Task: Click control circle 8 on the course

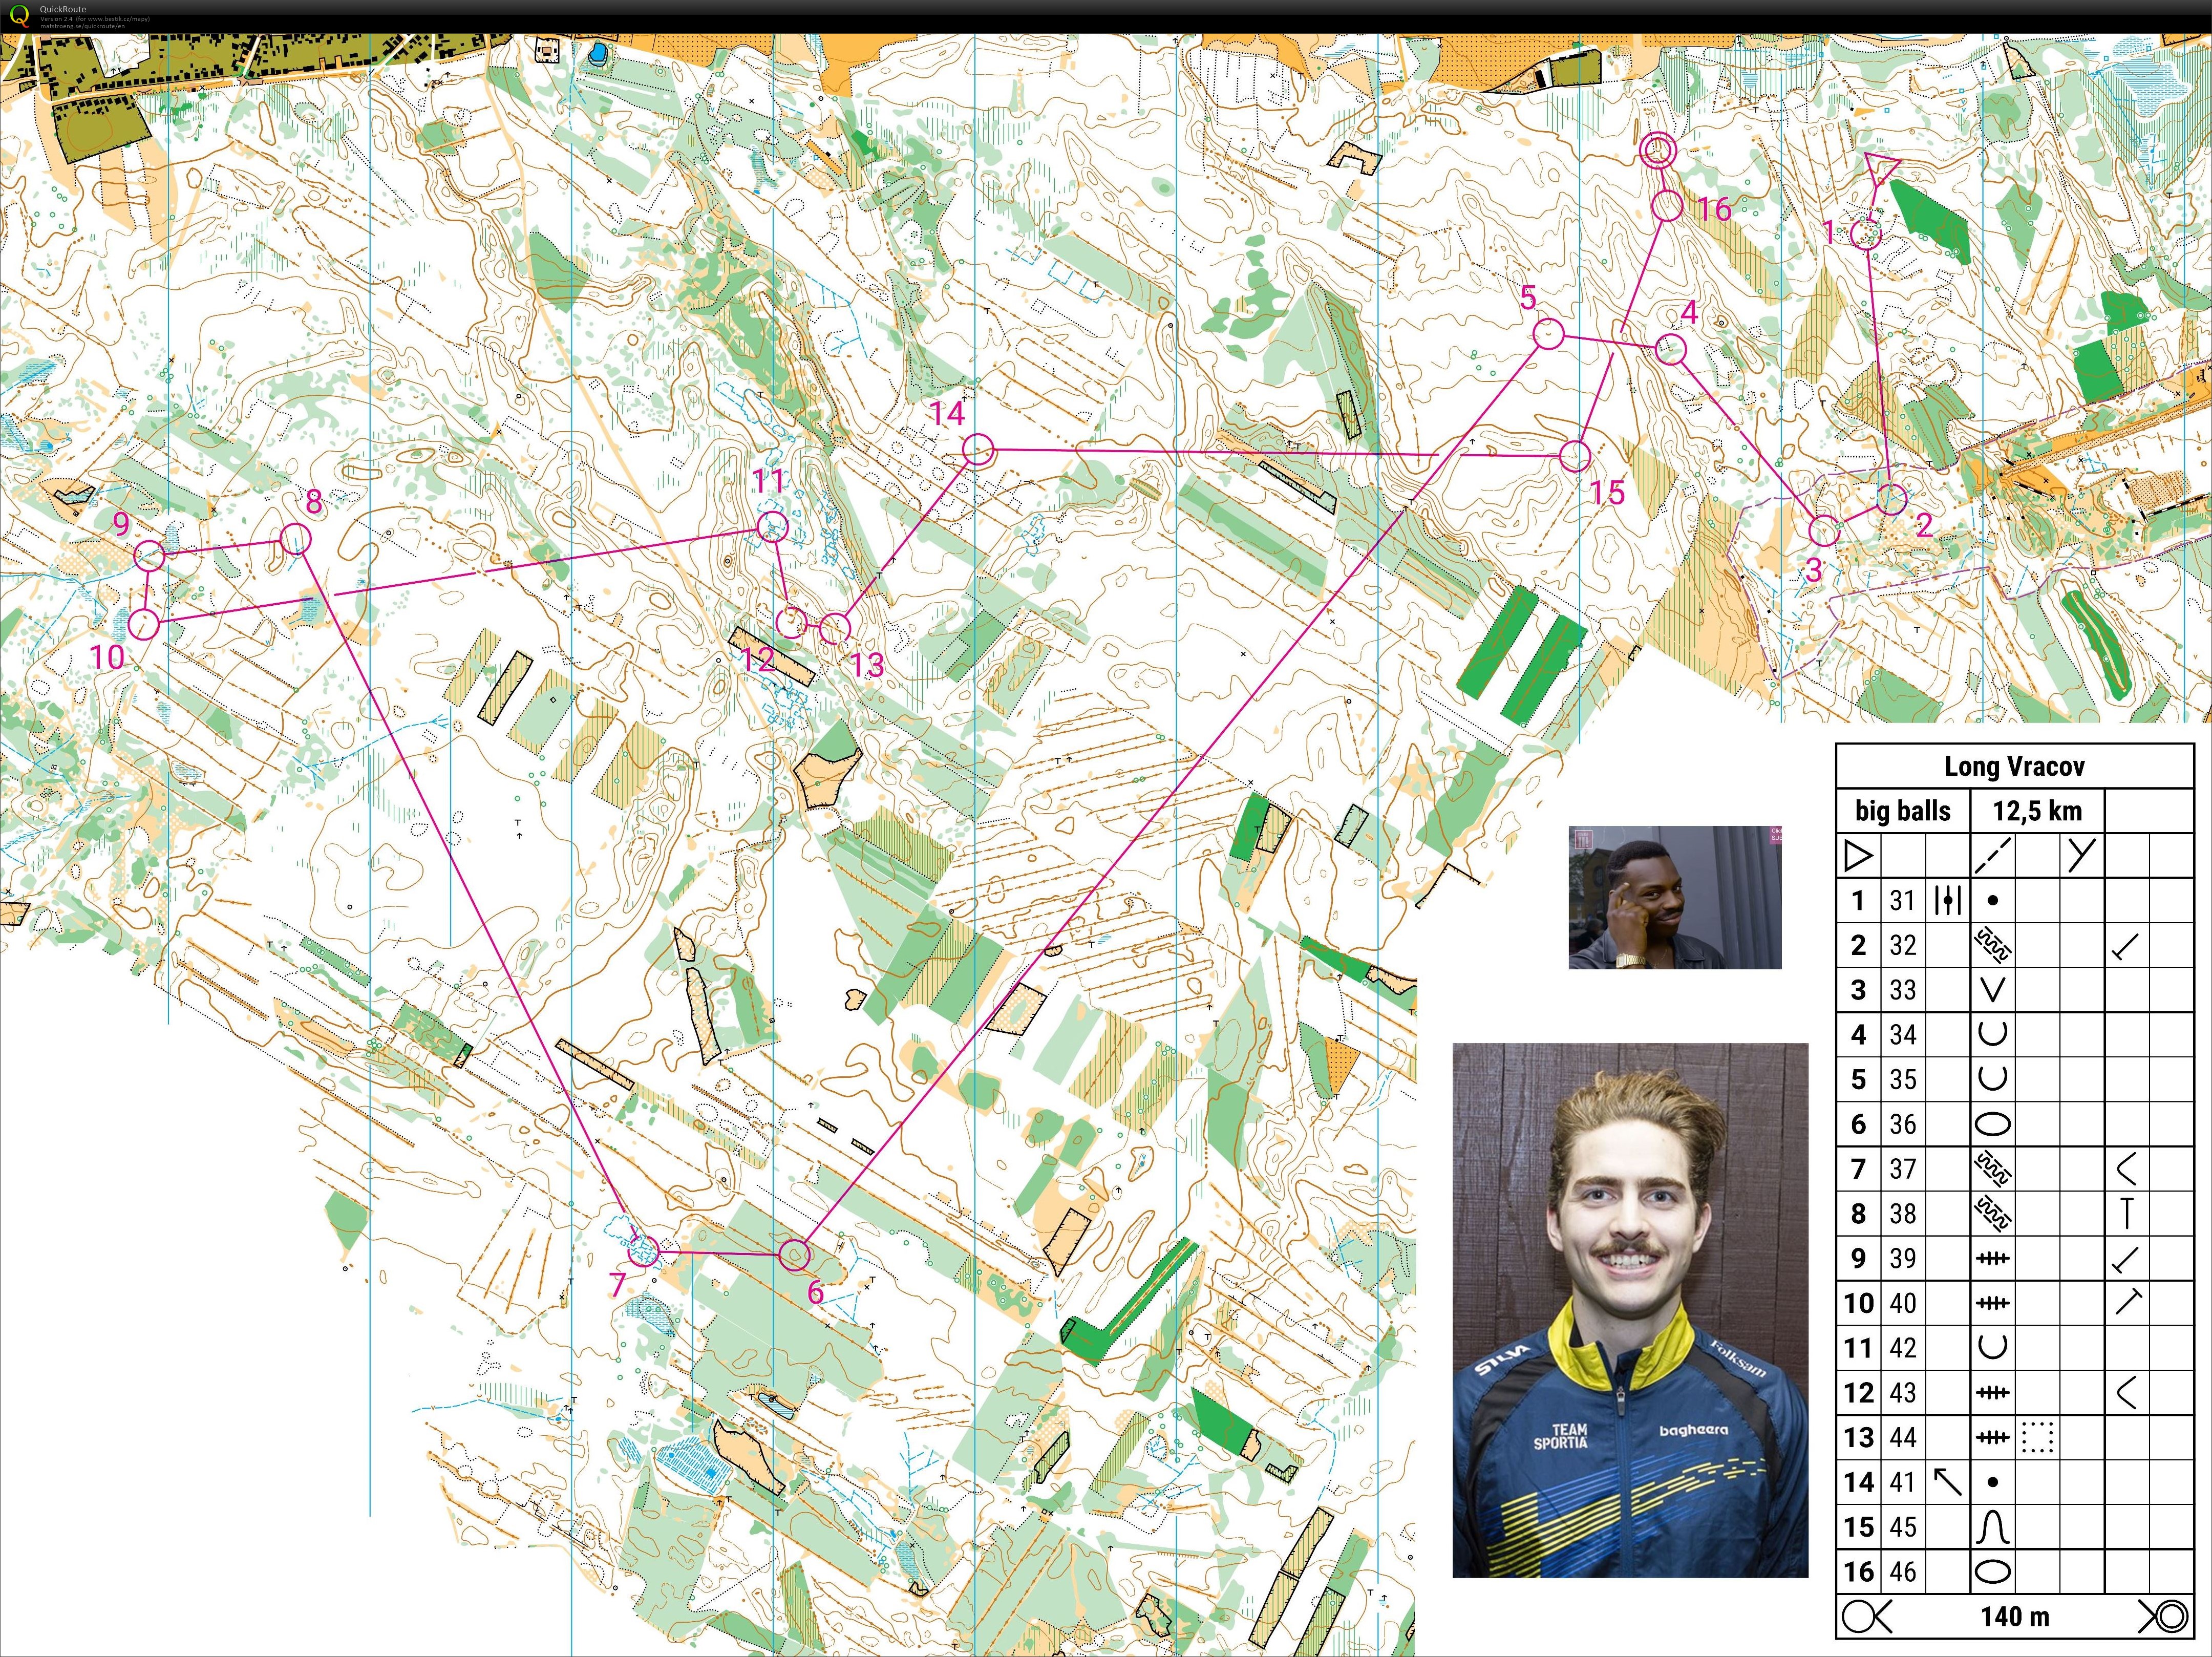Action: click(296, 539)
